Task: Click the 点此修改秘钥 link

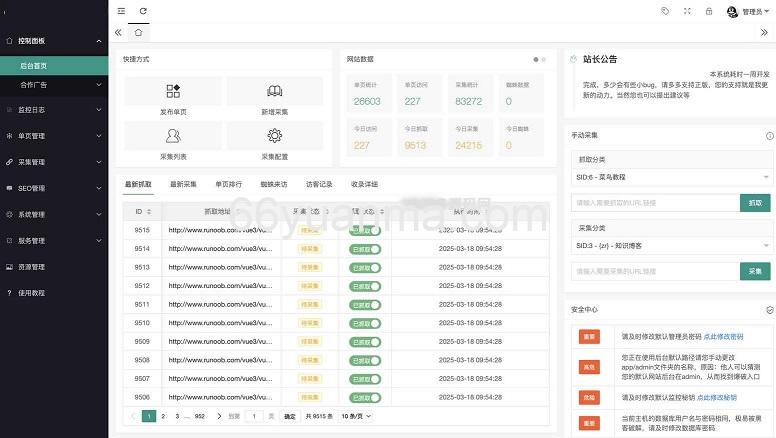Action: click(717, 397)
